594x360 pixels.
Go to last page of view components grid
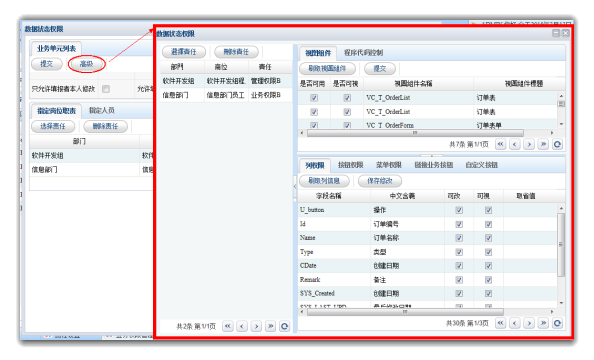coord(543,144)
